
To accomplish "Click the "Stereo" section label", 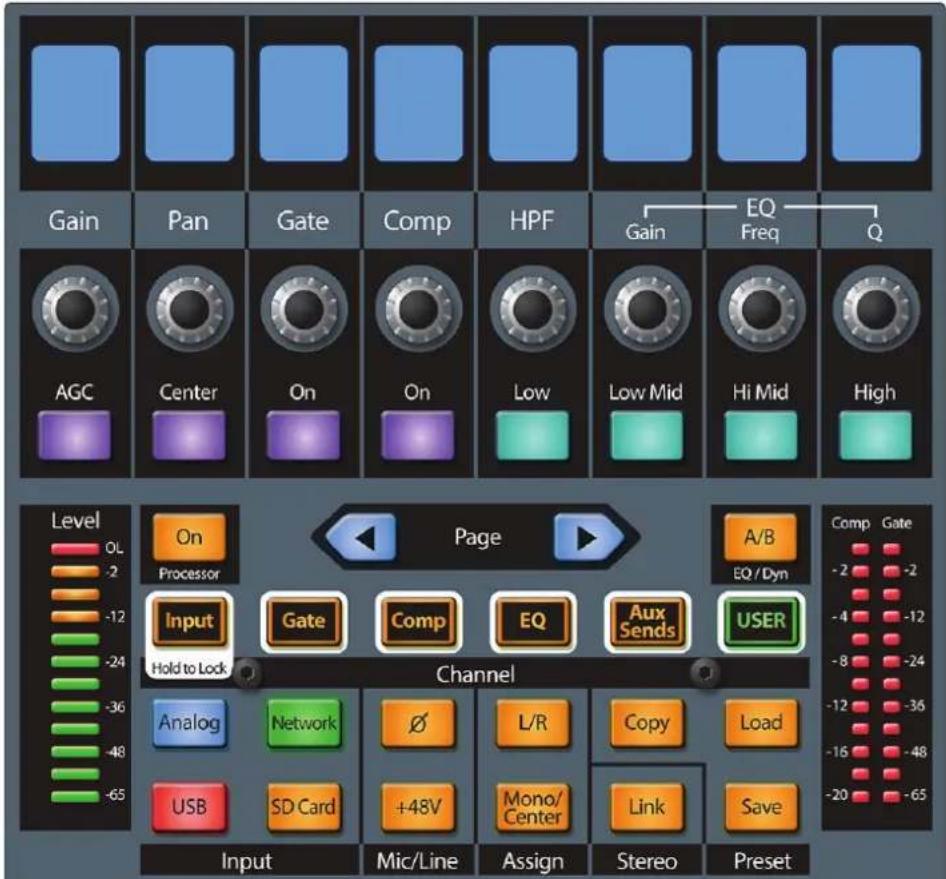I will pos(647,861).
